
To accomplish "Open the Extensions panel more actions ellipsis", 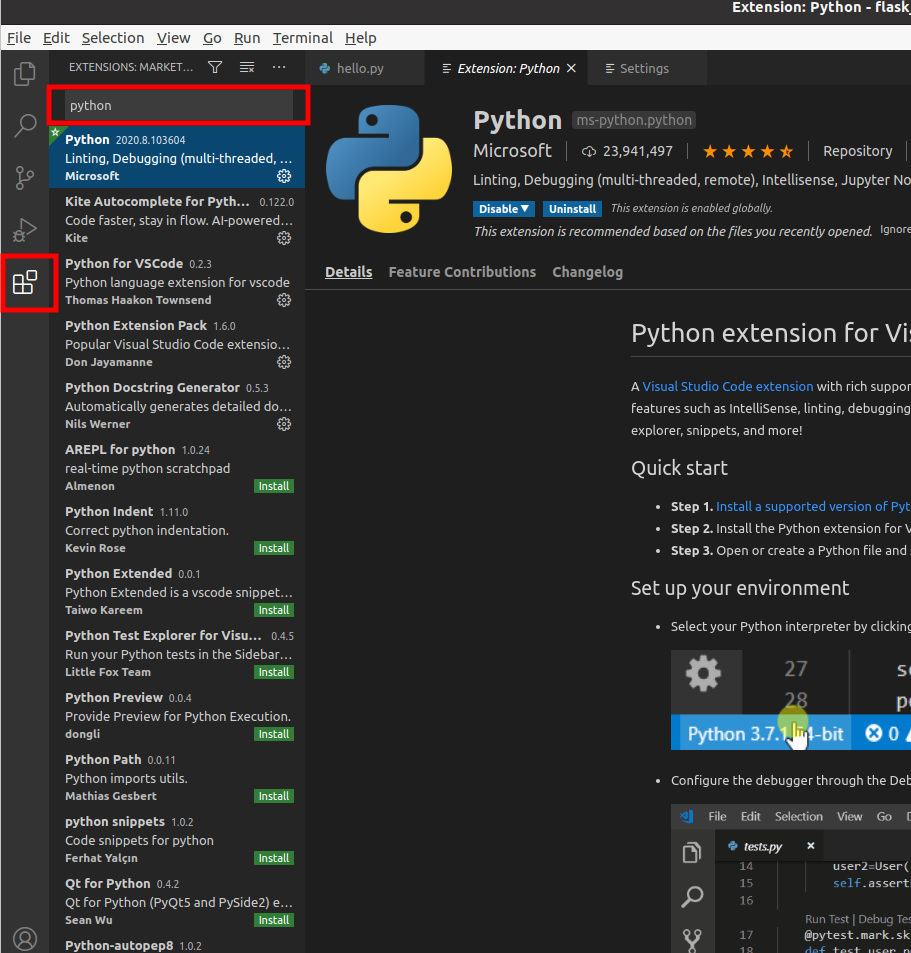I will tap(279, 67).
